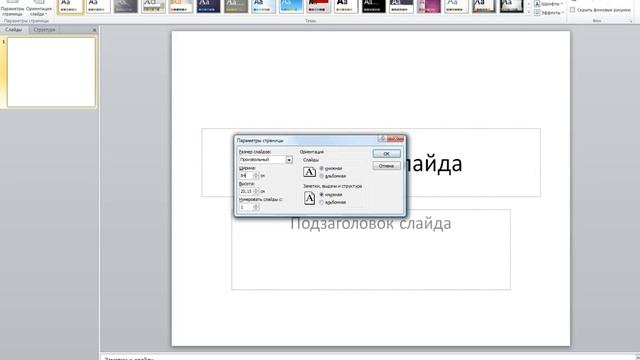Viewport: 640px width, 360px height.
Task: Switch to the Слайды panel tab
Action: (13, 30)
